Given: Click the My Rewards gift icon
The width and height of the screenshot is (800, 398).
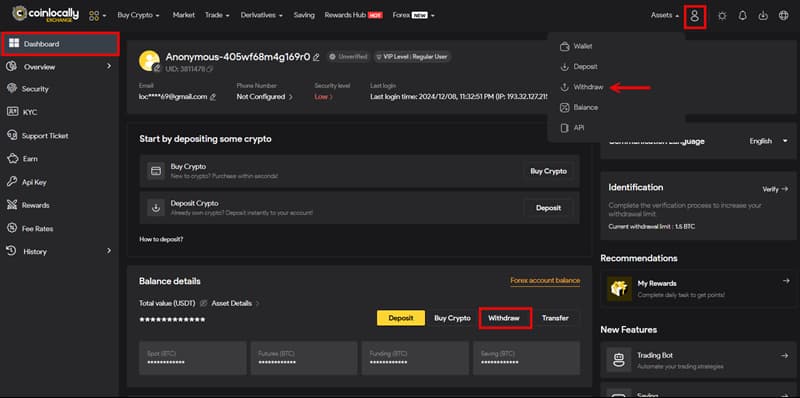Looking at the screenshot, I should click(619, 288).
